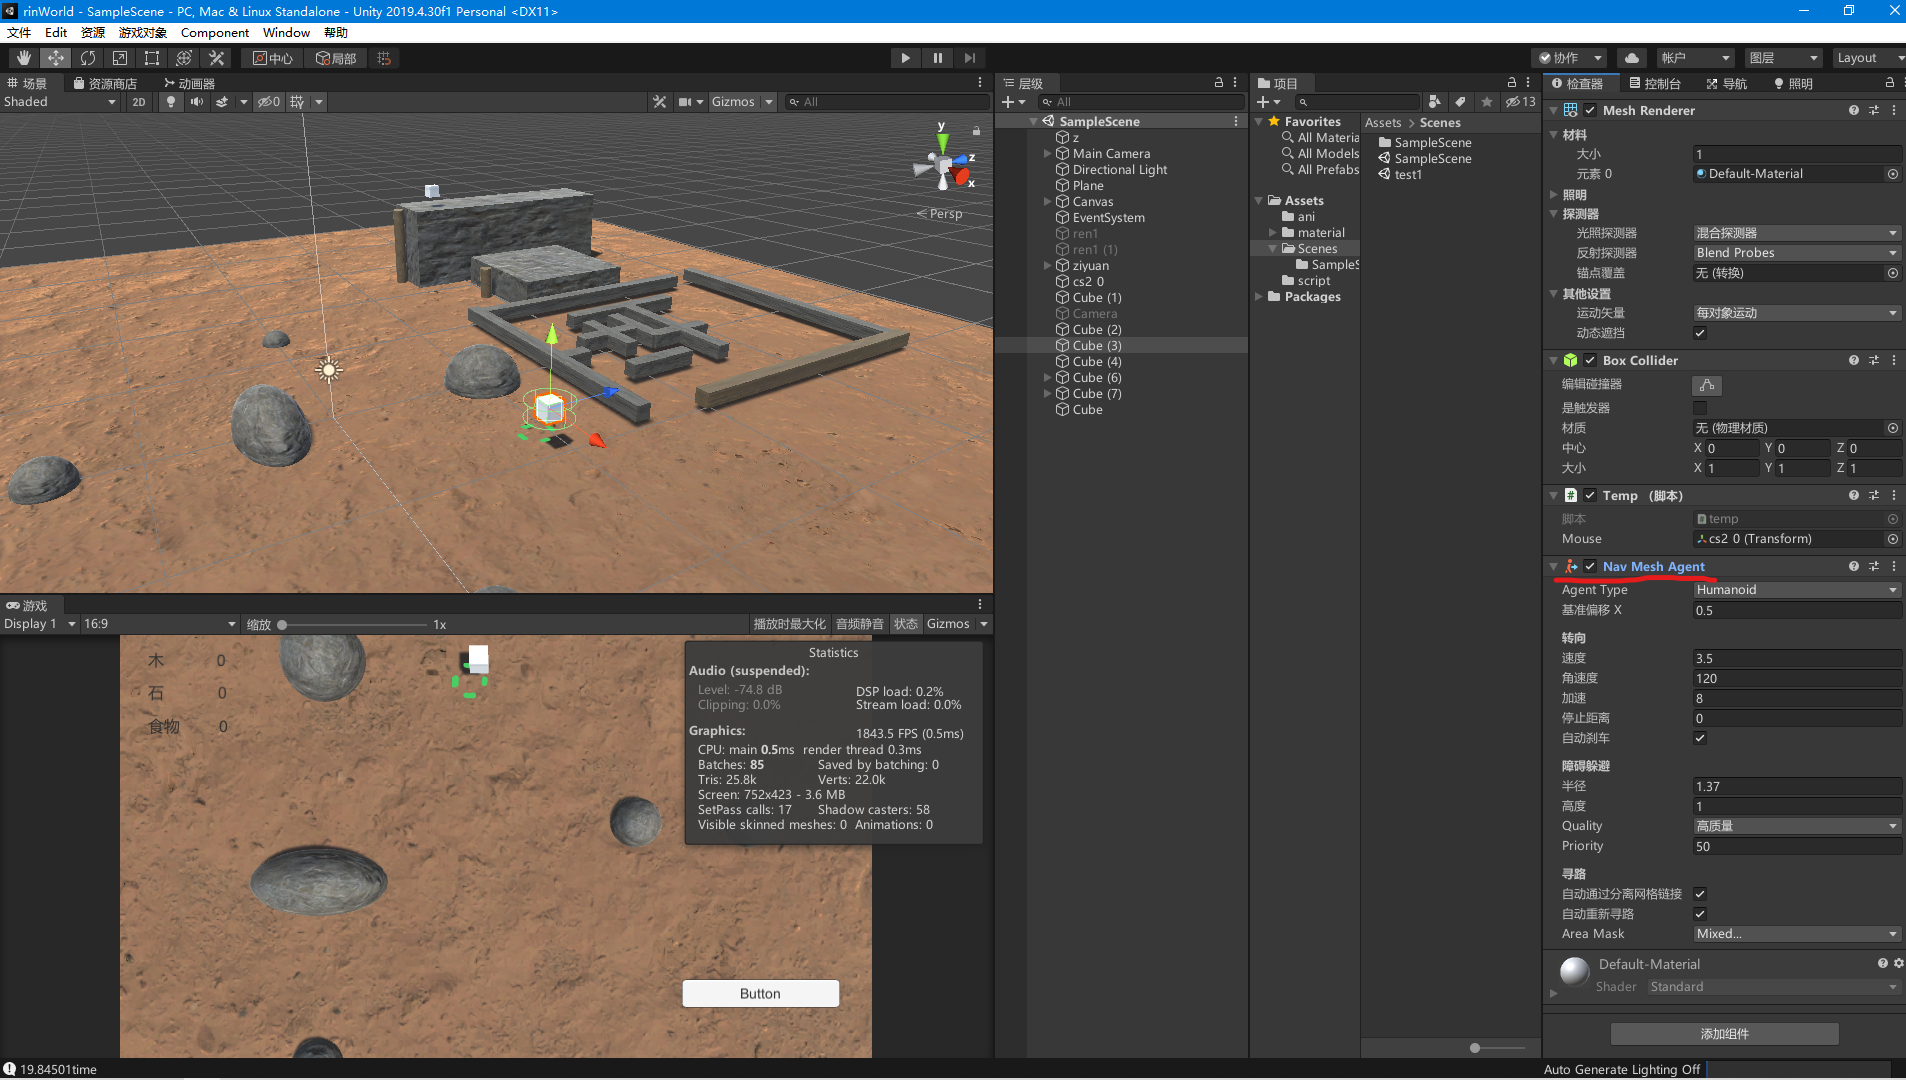The width and height of the screenshot is (1906, 1080).
Task: Click Button in Game view
Action: pyautogui.click(x=760, y=994)
